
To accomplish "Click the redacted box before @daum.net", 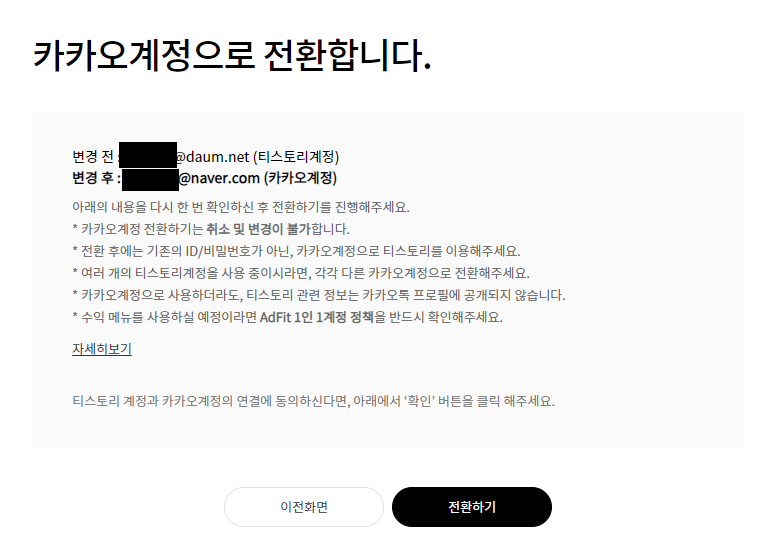I will (148, 155).
